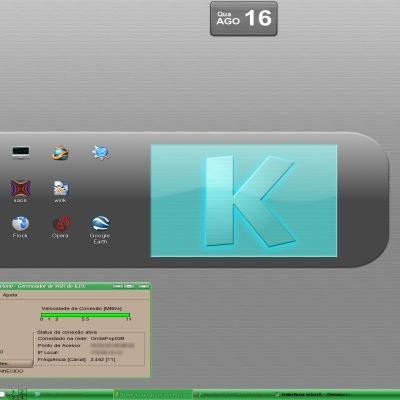The image size is (400, 400).
Task: Click the Qua AGO 16 calendar widget
Action: coord(244,18)
